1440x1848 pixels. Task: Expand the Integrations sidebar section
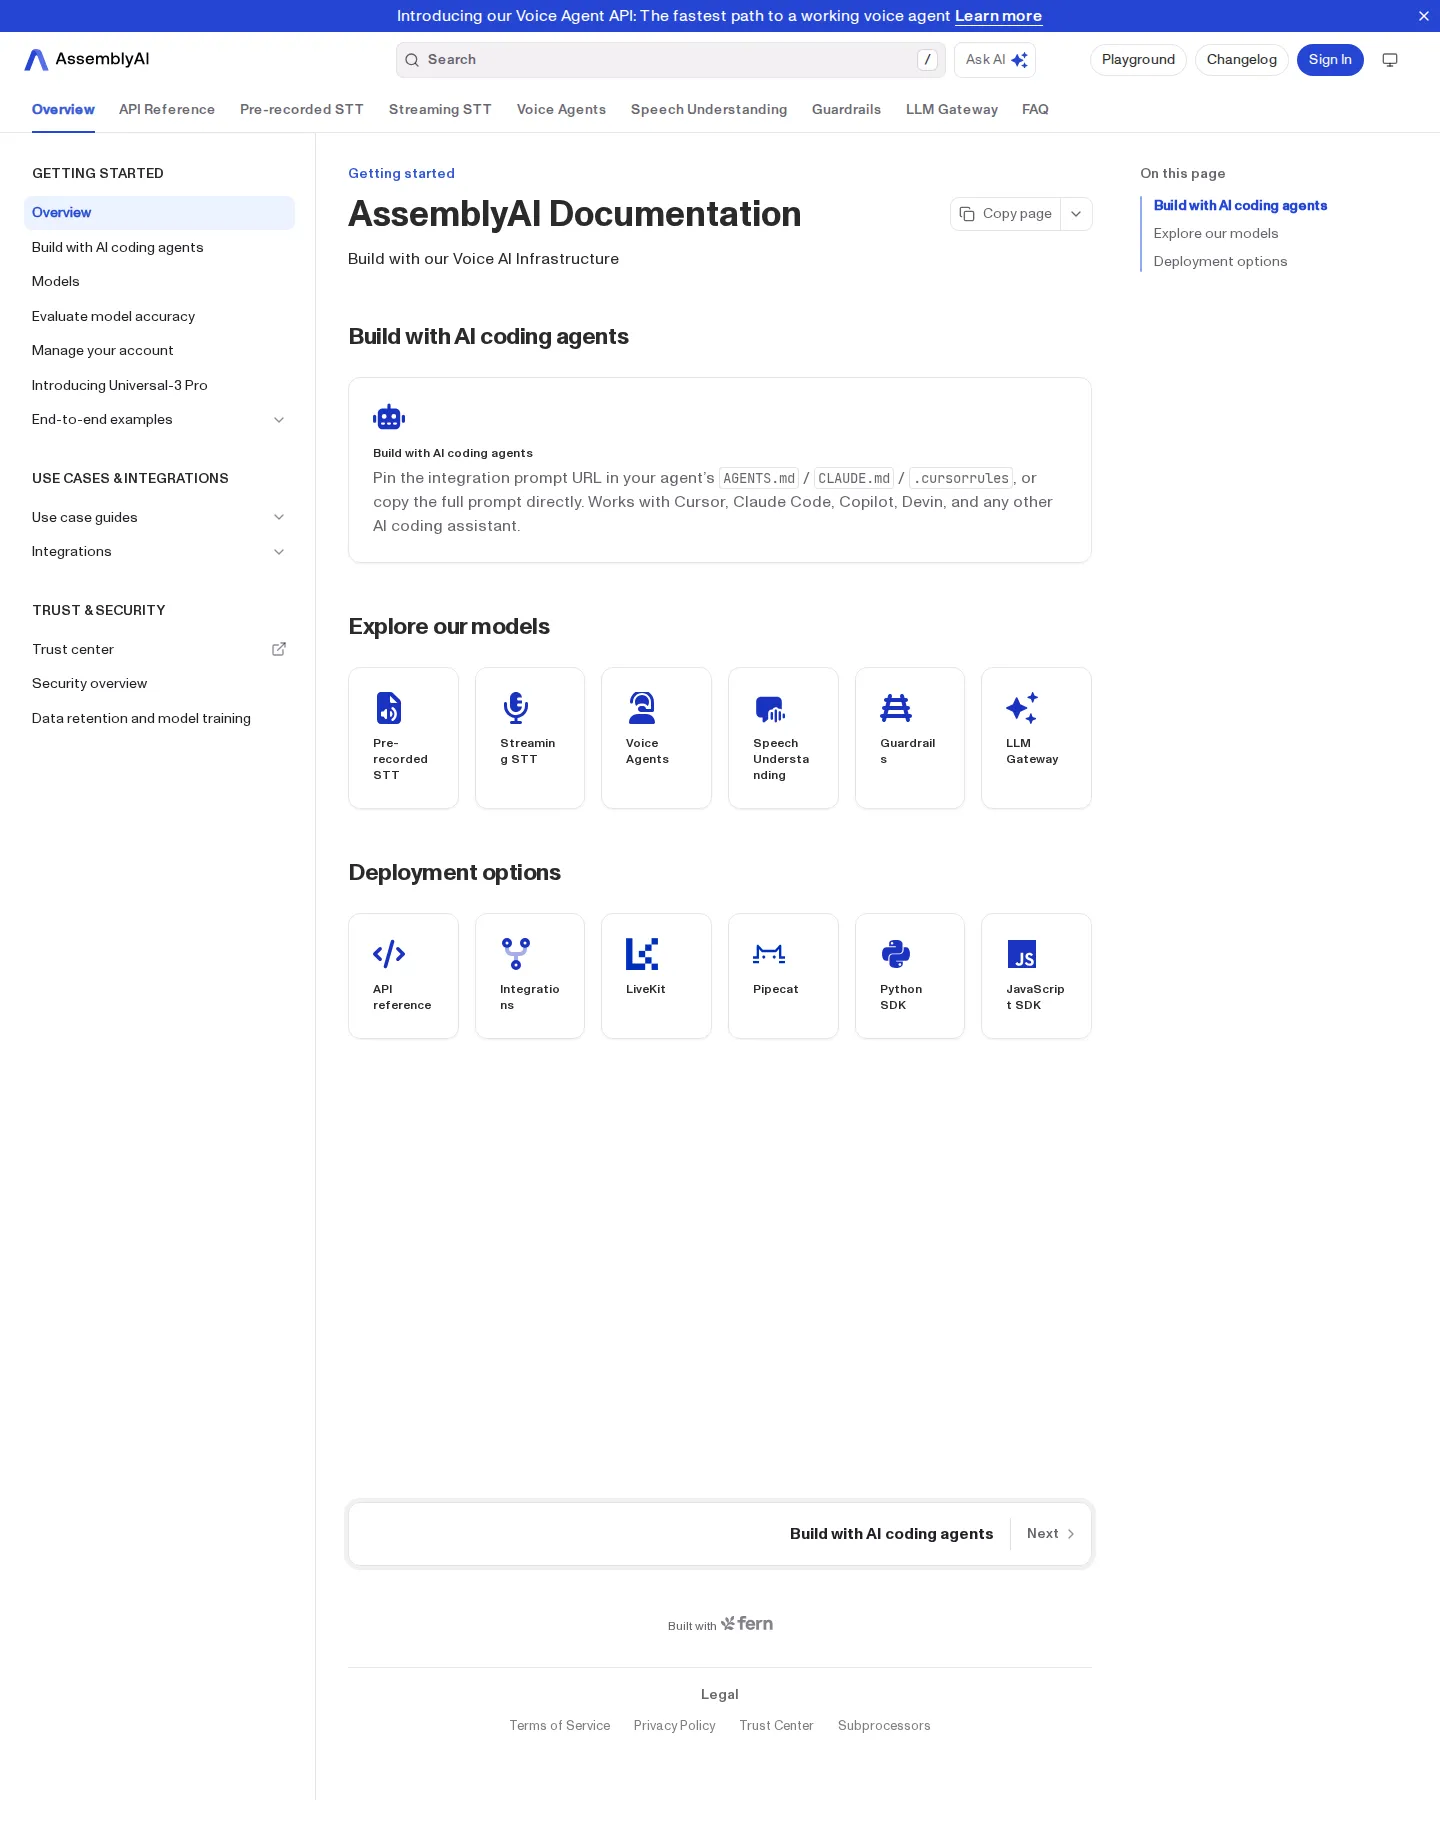pos(279,552)
